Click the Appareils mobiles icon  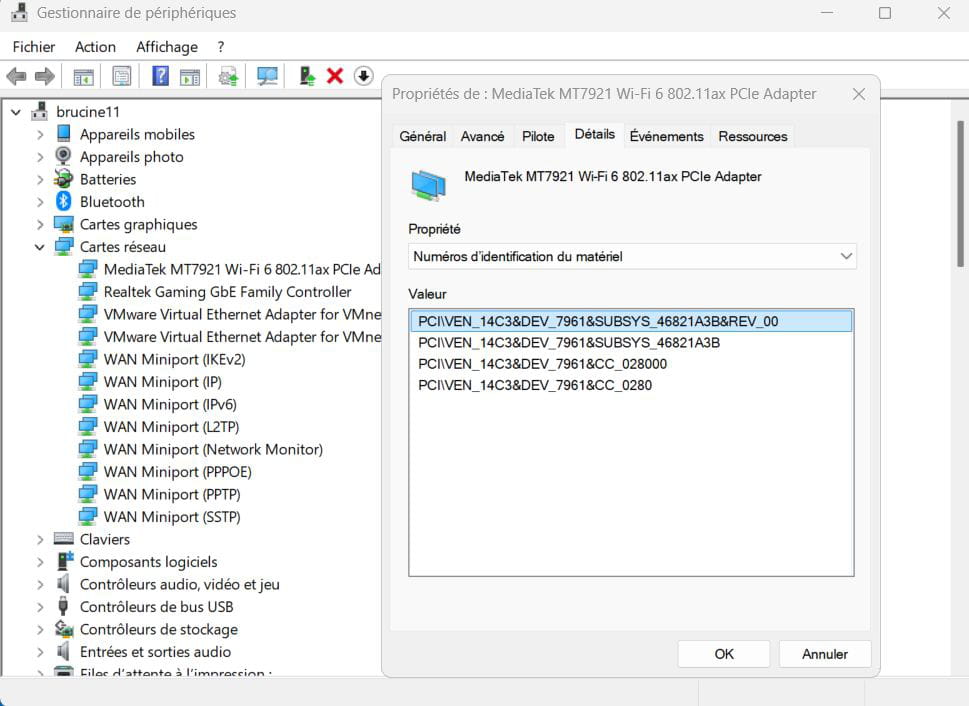[63, 134]
